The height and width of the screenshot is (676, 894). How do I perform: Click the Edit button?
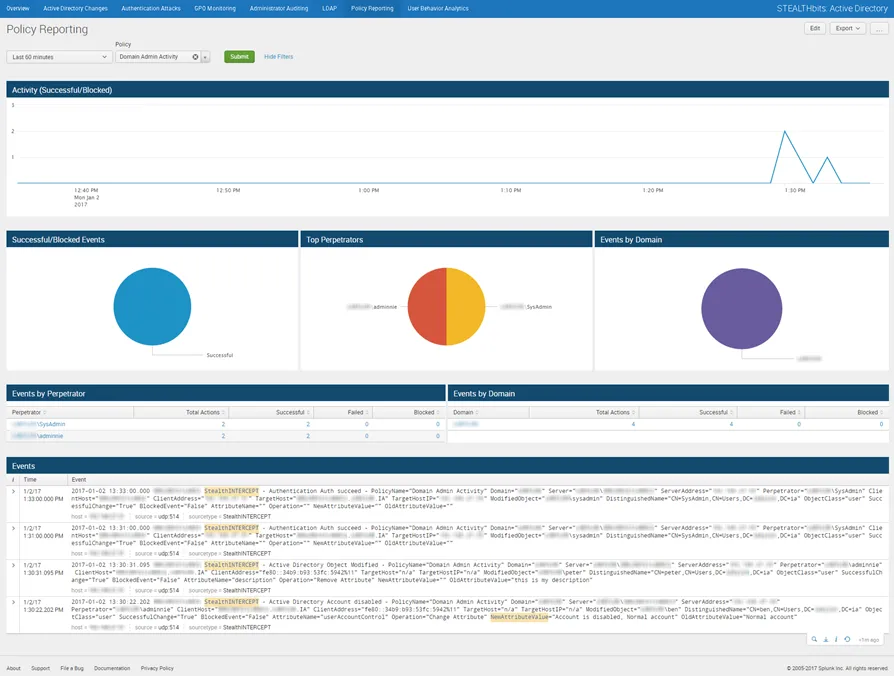coord(815,28)
